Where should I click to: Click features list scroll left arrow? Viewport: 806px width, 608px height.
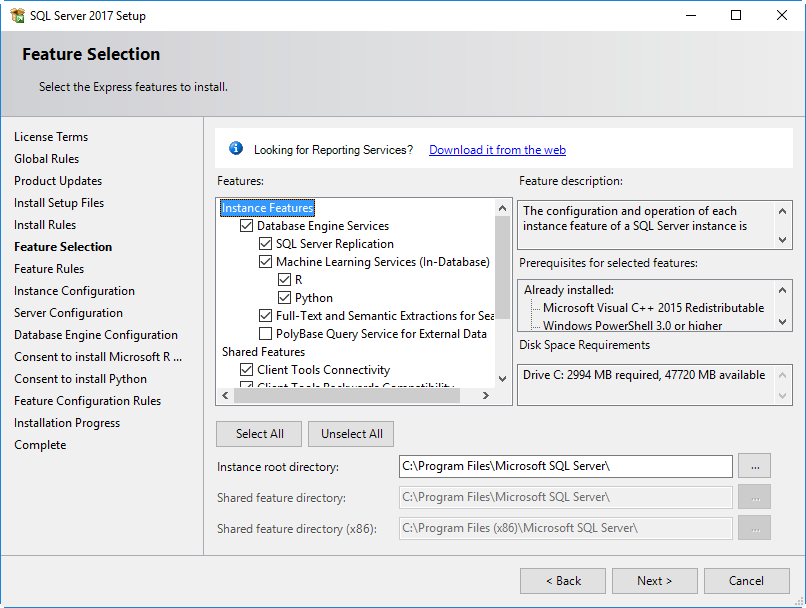click(x=225, y=395)
